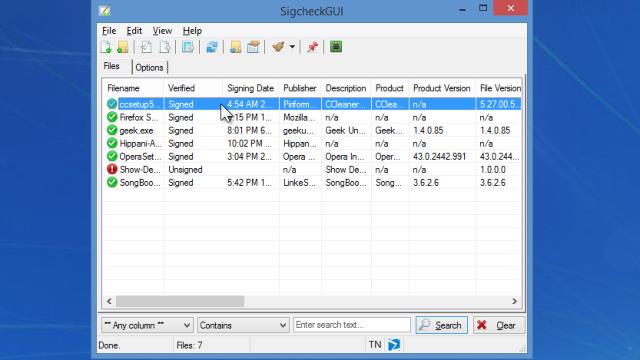This screenshot has width=640, height=360.
Task: Sort by the Description column header
Action: click(346, 88)
